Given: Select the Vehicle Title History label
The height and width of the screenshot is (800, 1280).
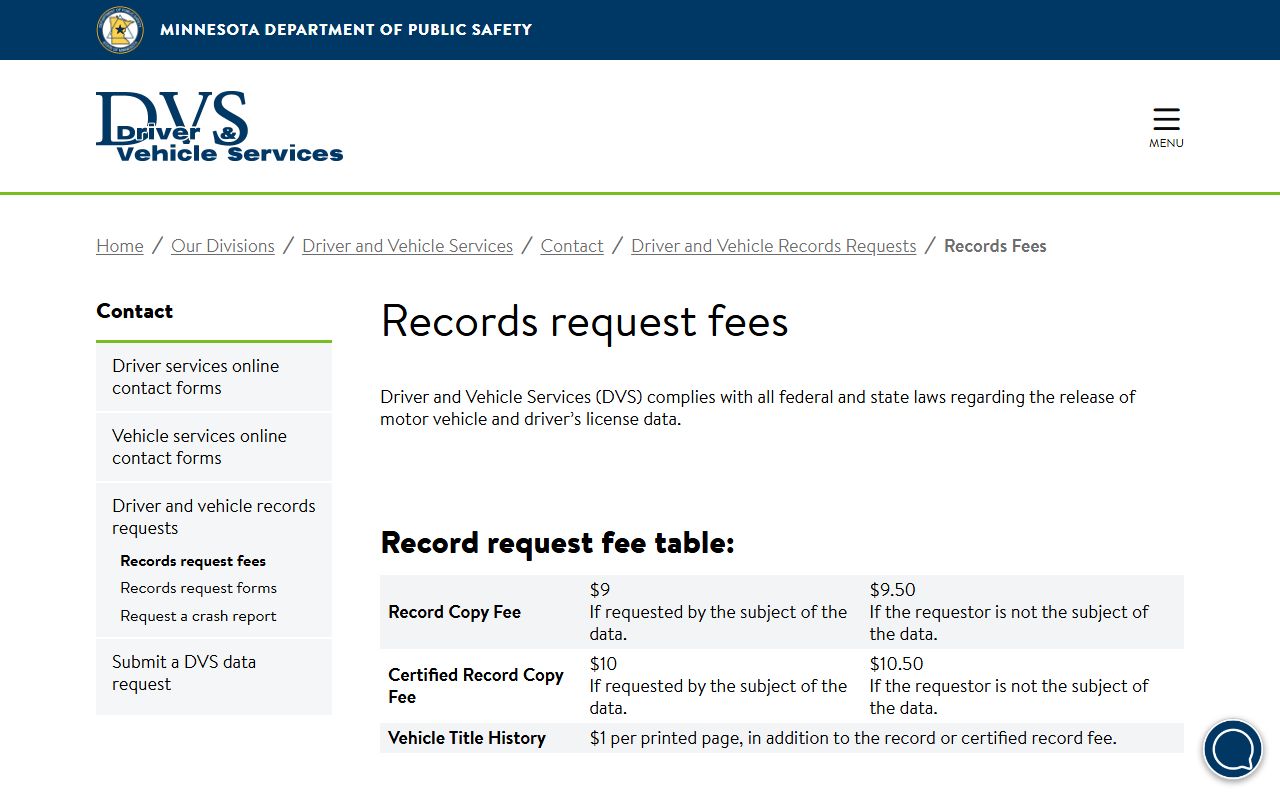Looking at the screenshot, I should pos(467,738).
